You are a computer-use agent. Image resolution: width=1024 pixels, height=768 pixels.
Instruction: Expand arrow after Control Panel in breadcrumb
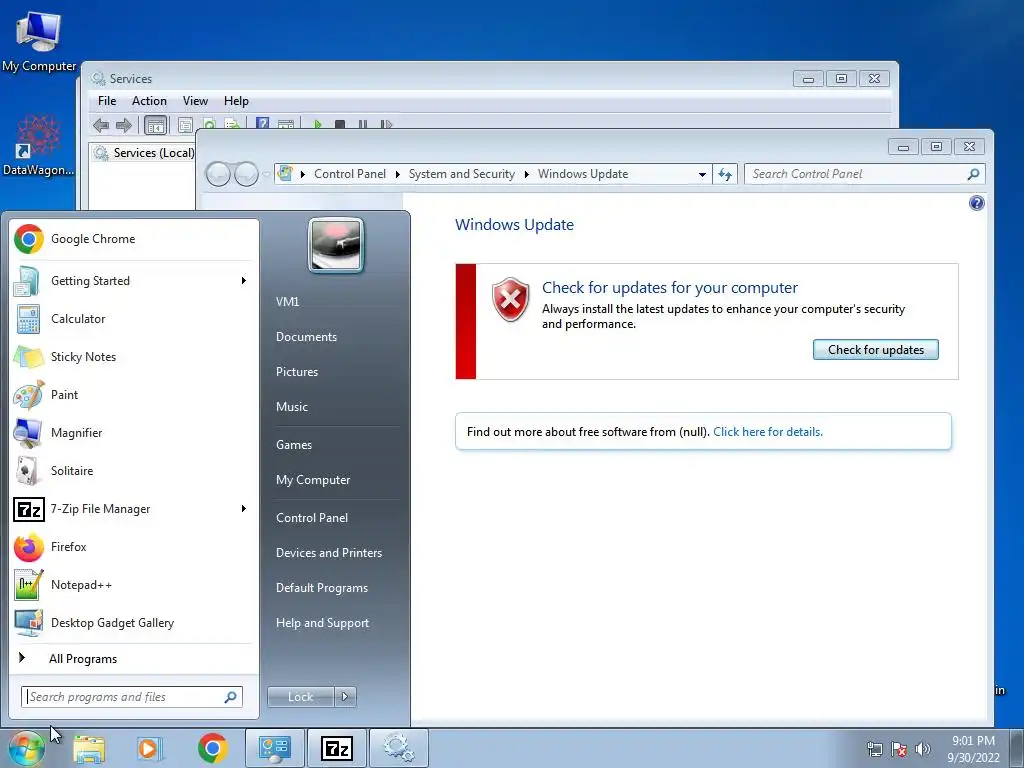(x=398, y=174)
